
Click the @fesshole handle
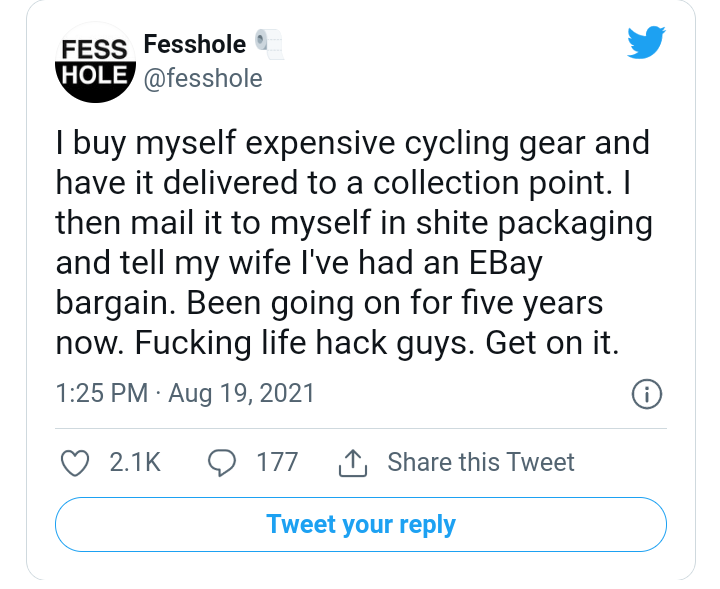click(203, 78)
